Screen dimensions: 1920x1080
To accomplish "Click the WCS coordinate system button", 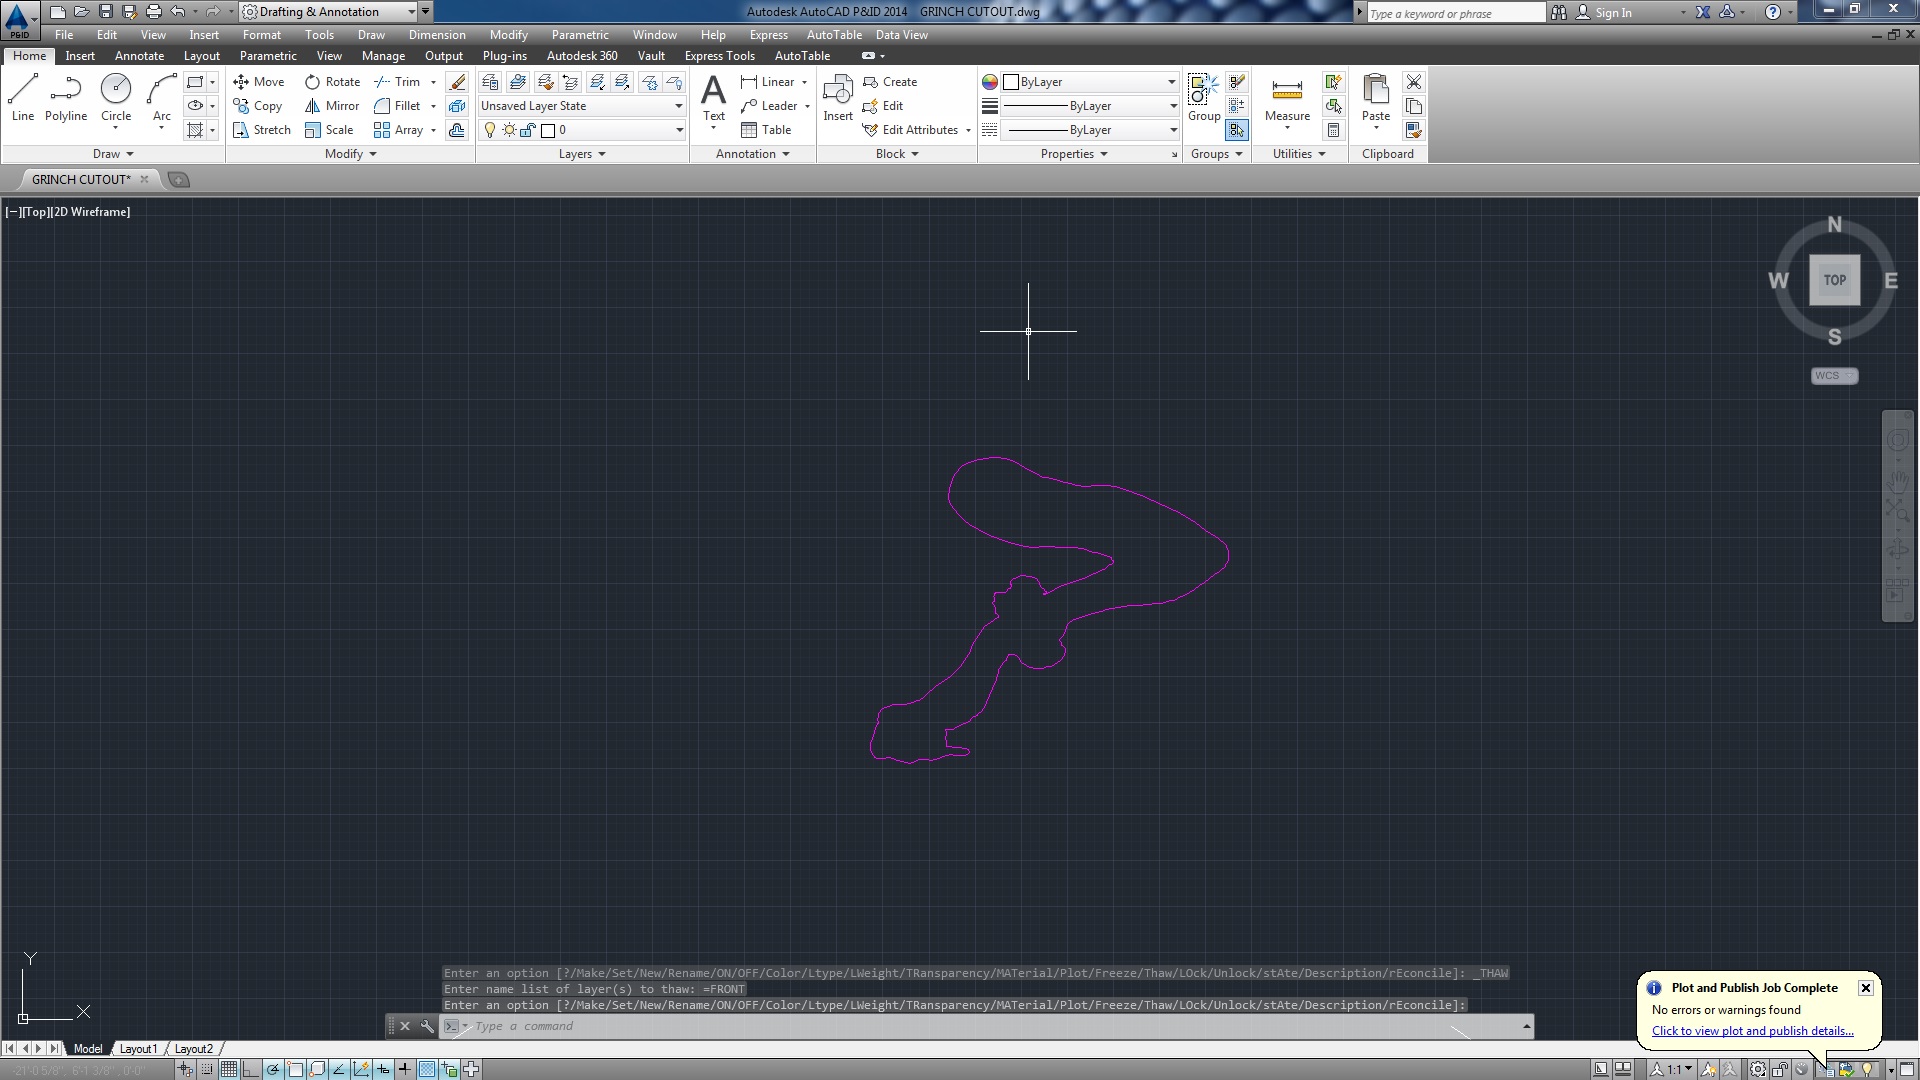I will (1834, 376).
